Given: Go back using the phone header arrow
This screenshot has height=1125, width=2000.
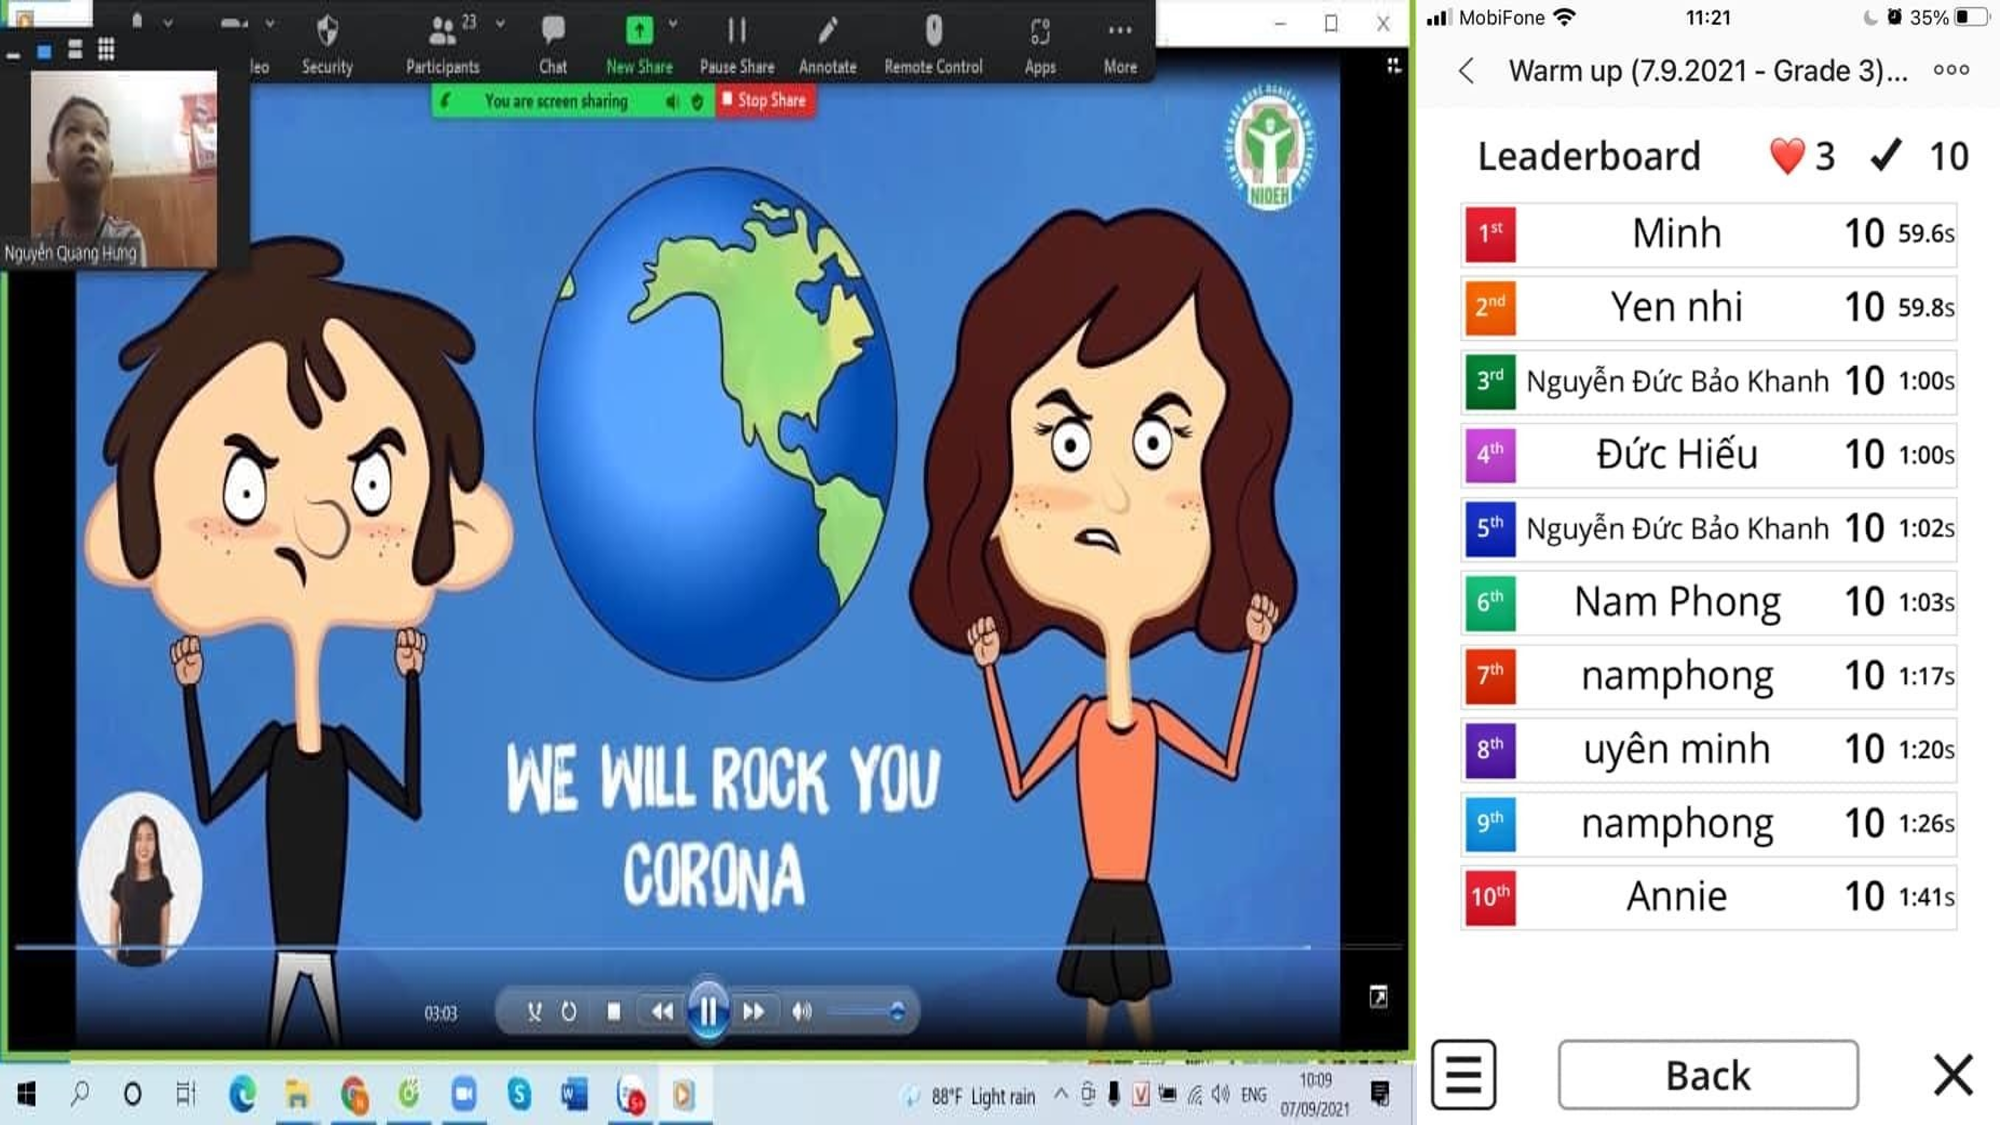Looking at the screenshot, I should (x=1466, y=71).
